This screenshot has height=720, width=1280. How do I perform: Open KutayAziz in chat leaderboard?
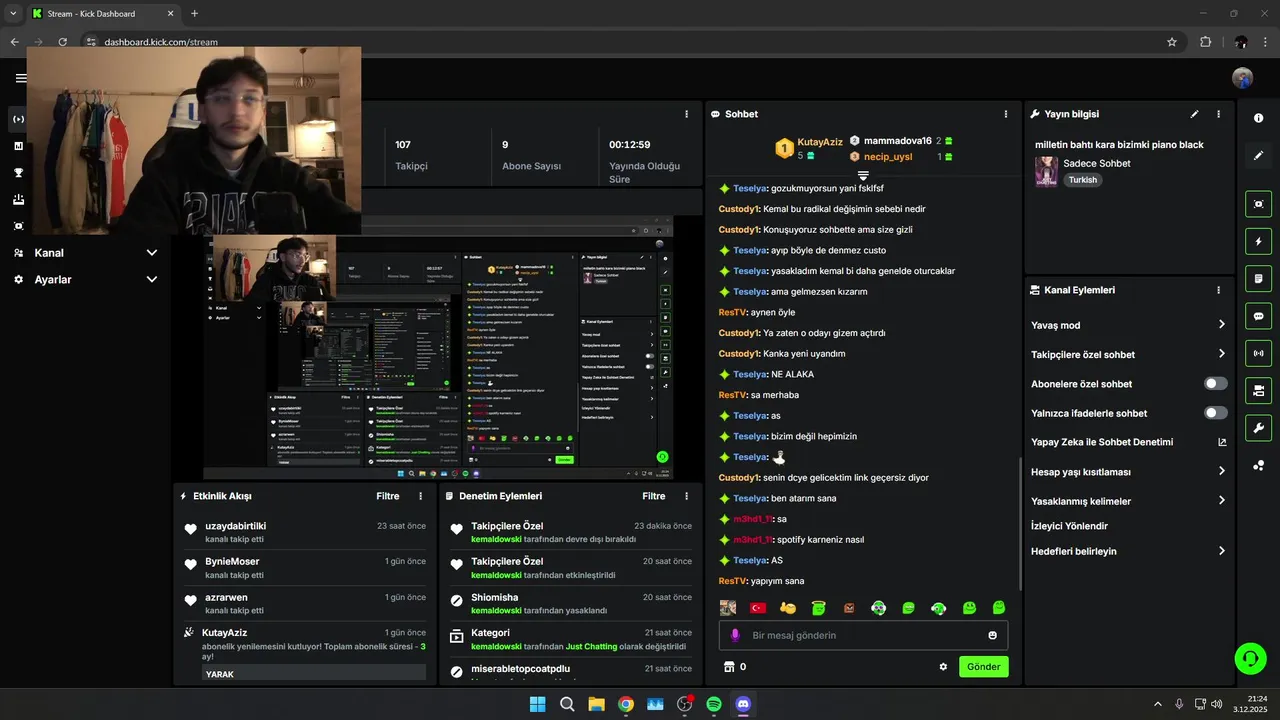[x=820, y=142]
